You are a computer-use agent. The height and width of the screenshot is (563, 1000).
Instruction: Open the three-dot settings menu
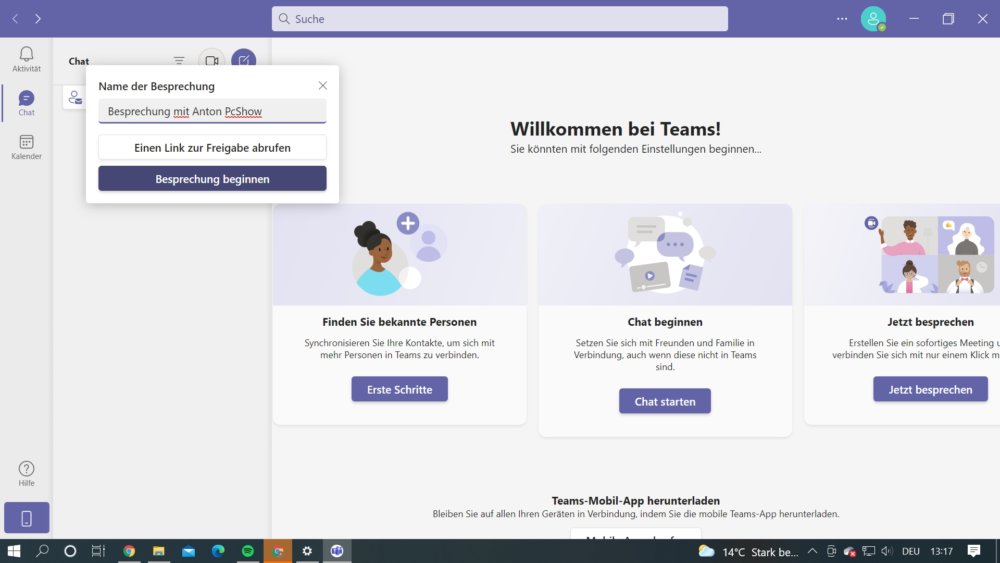[842, 18]
